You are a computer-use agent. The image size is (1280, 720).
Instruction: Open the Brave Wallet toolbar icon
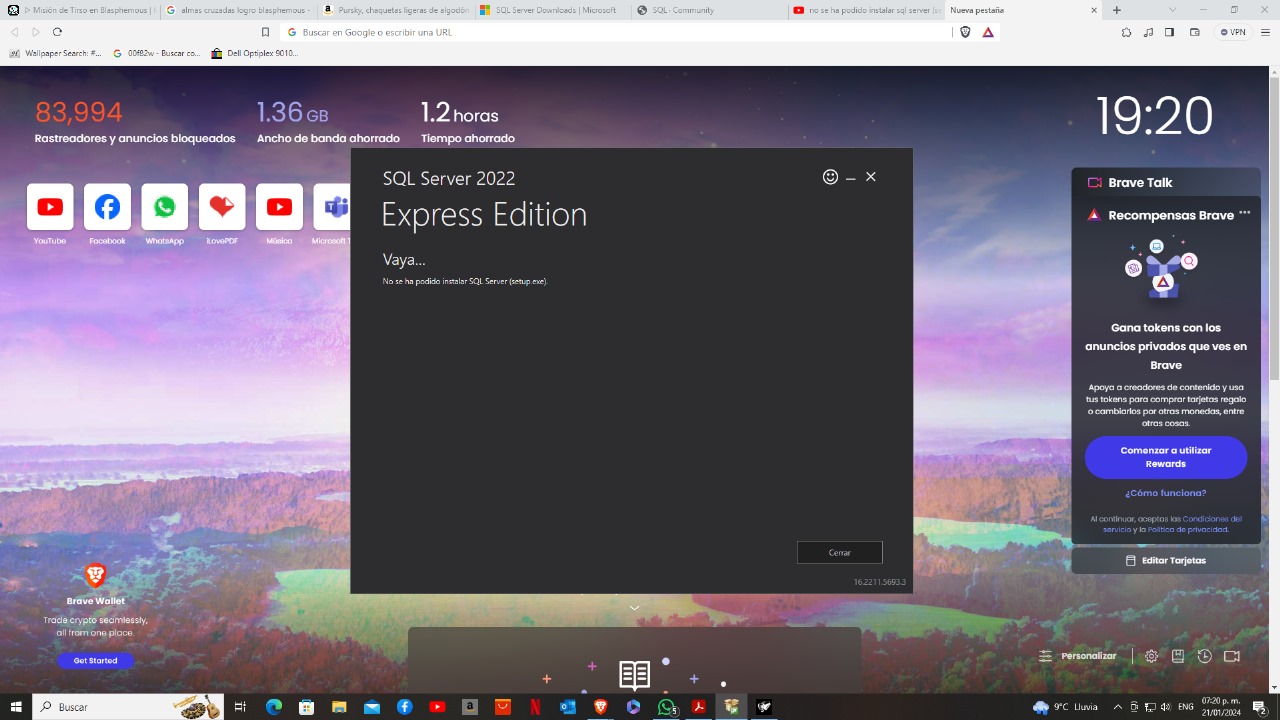1194,32
